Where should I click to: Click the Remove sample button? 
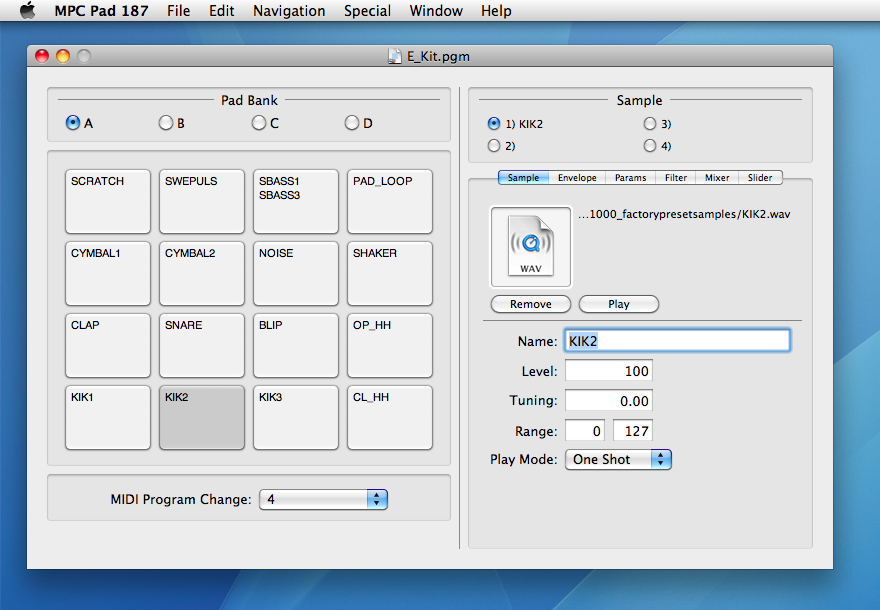[530, 304]
